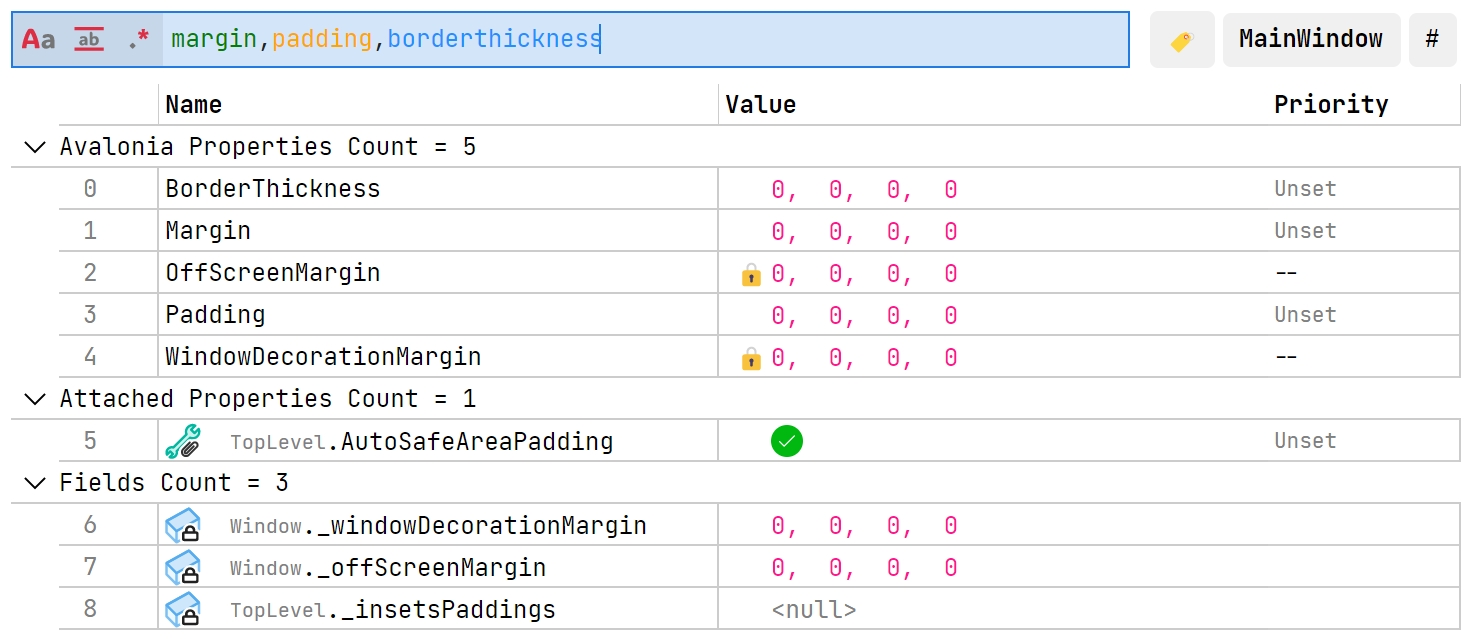Click the green checkmark for AutoSafeAreaPadding
1470x639 pixels.
[x=787, y=441]
